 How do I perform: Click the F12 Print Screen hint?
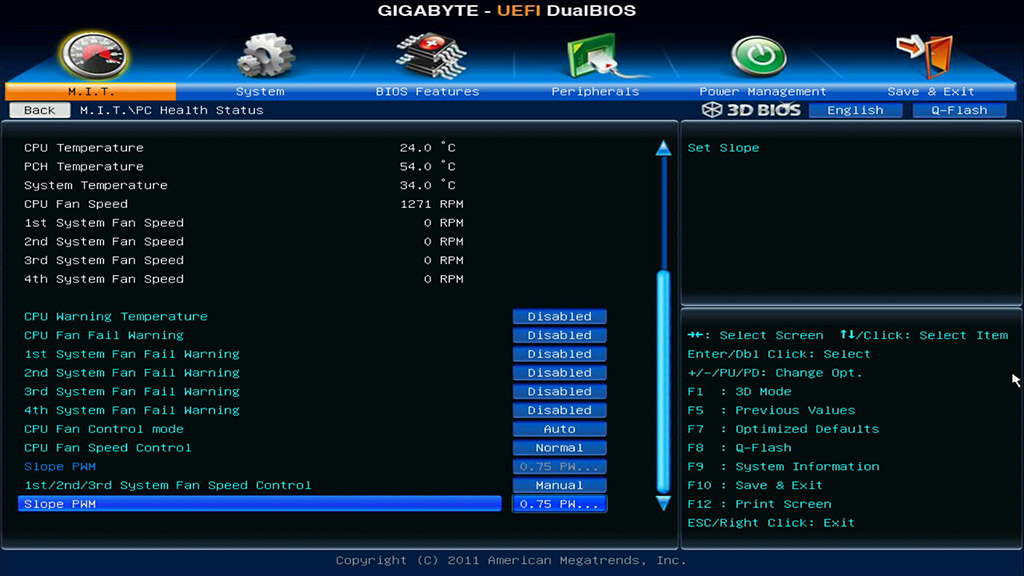click(x=760, y=504)
